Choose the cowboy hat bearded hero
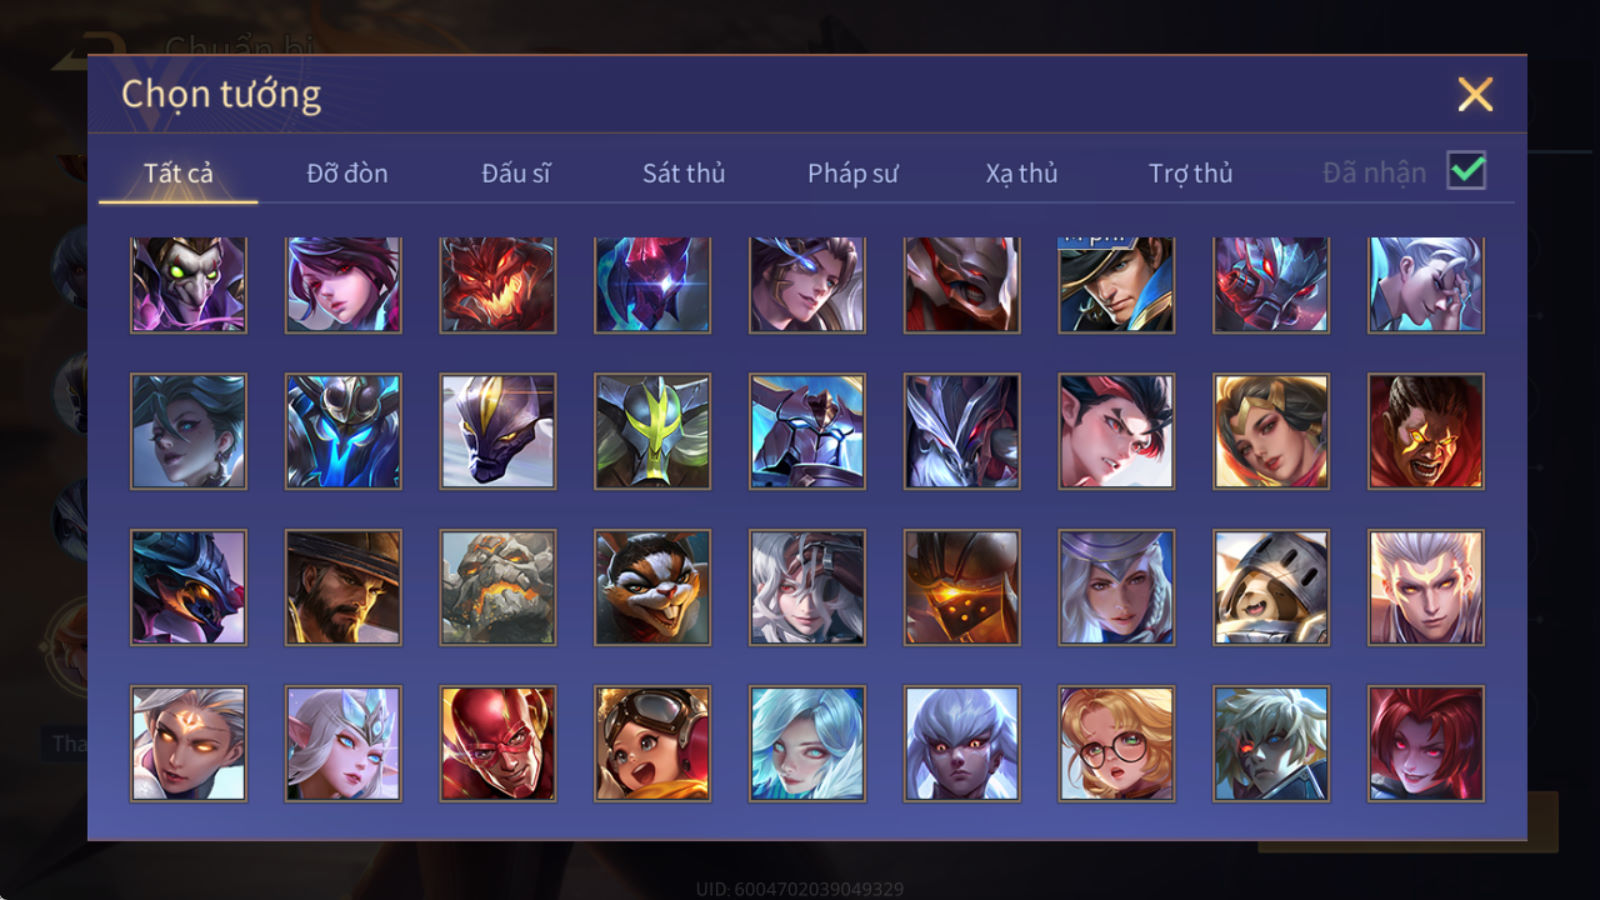The height and width of the screenshot is (900, 1600). coord(343,587)
